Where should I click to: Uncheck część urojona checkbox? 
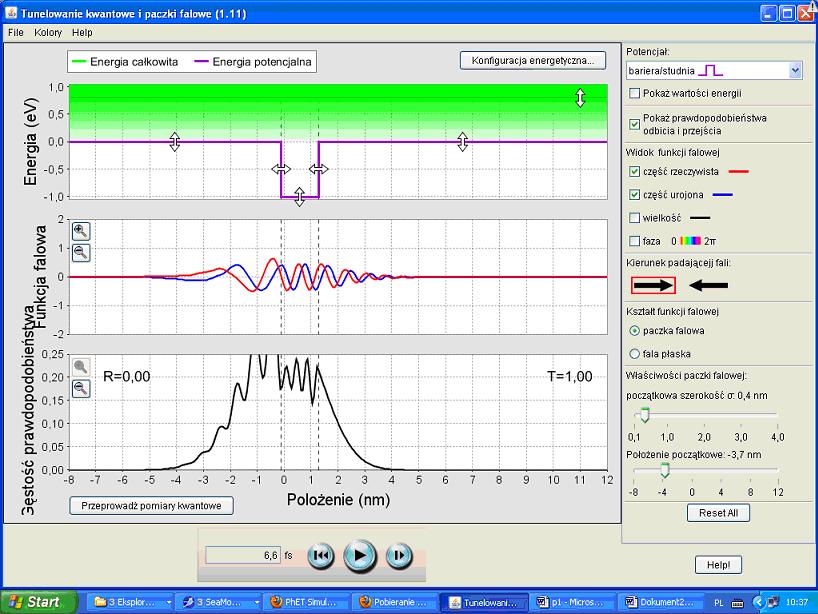[x=634, y=195]
